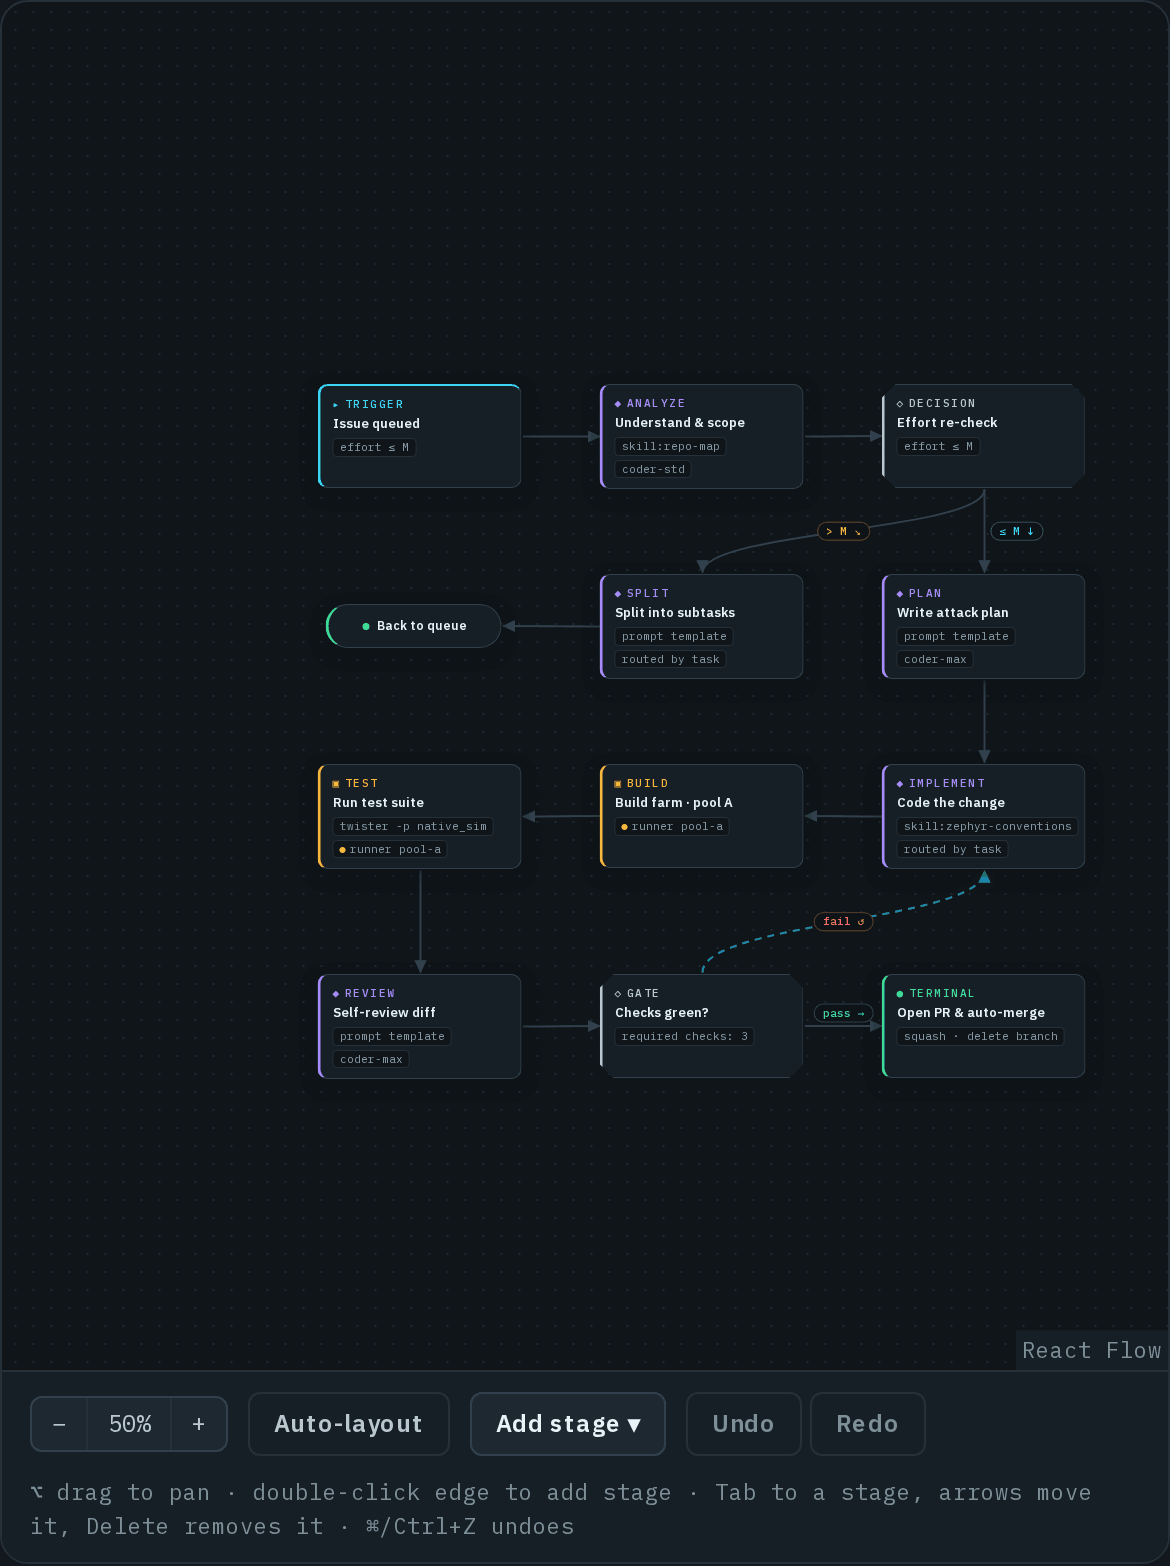1170x1566 pixels.
Task: Click the '≤ M ↓' edge label
Action: (x=1016, y=531)
